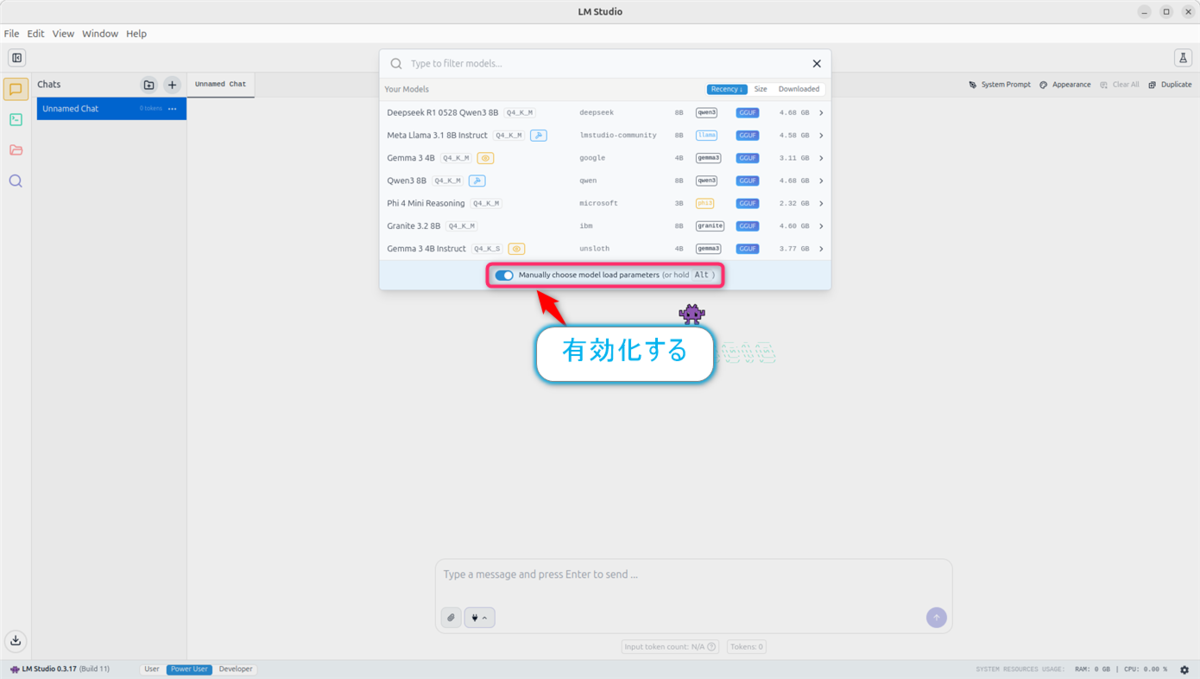
Task: Open the integrations plug dropdown in message box
Action: (480, 618)
